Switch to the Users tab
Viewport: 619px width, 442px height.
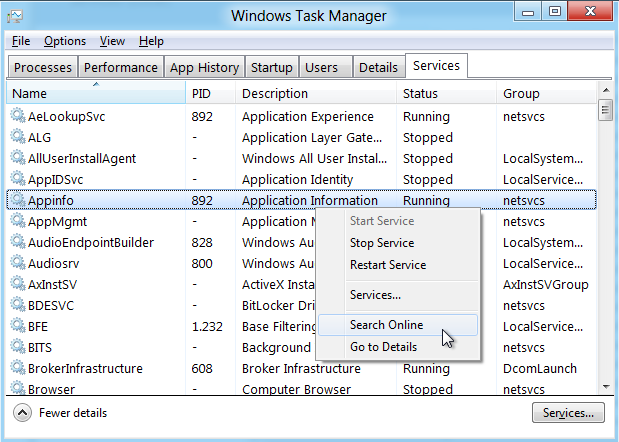point(326,67)
